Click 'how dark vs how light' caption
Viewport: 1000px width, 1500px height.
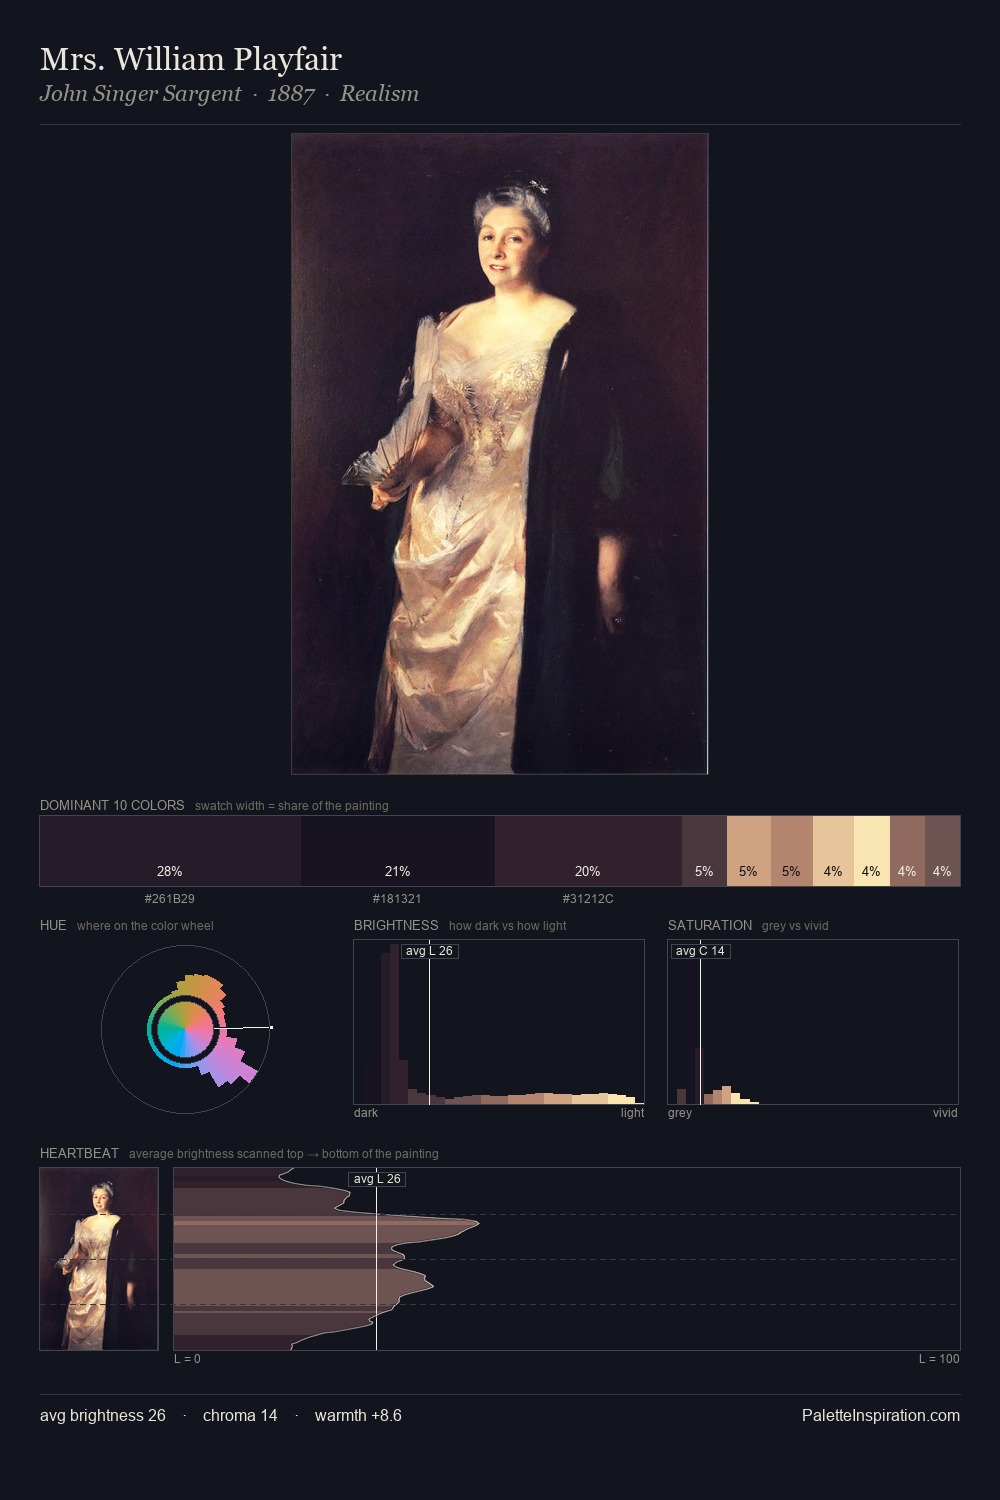(x=508, y=926)
